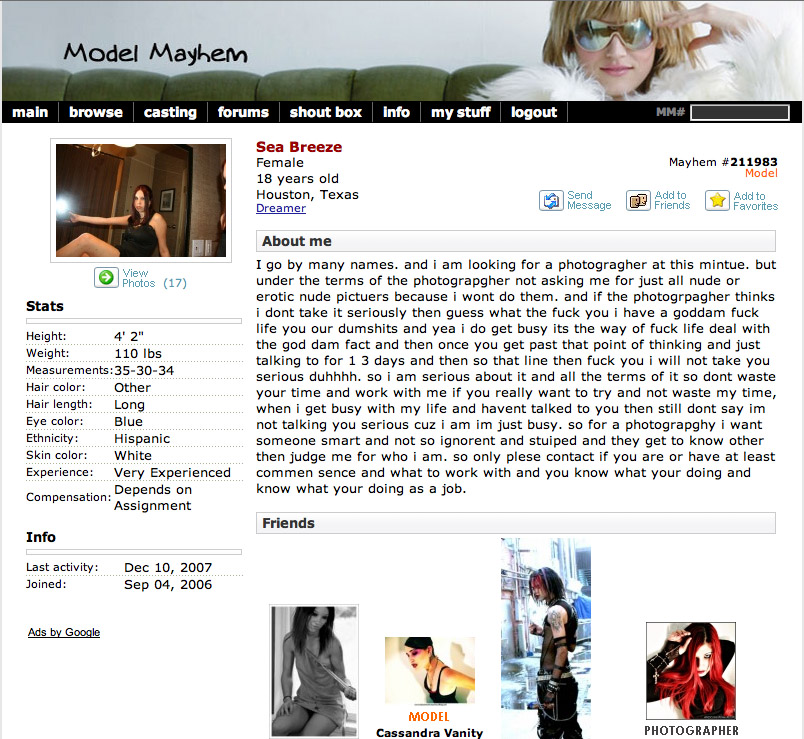The image size is (804, 739).
Task: Open Sea Breeze profile photo thumbnail
Action: (x=141, y=201)
